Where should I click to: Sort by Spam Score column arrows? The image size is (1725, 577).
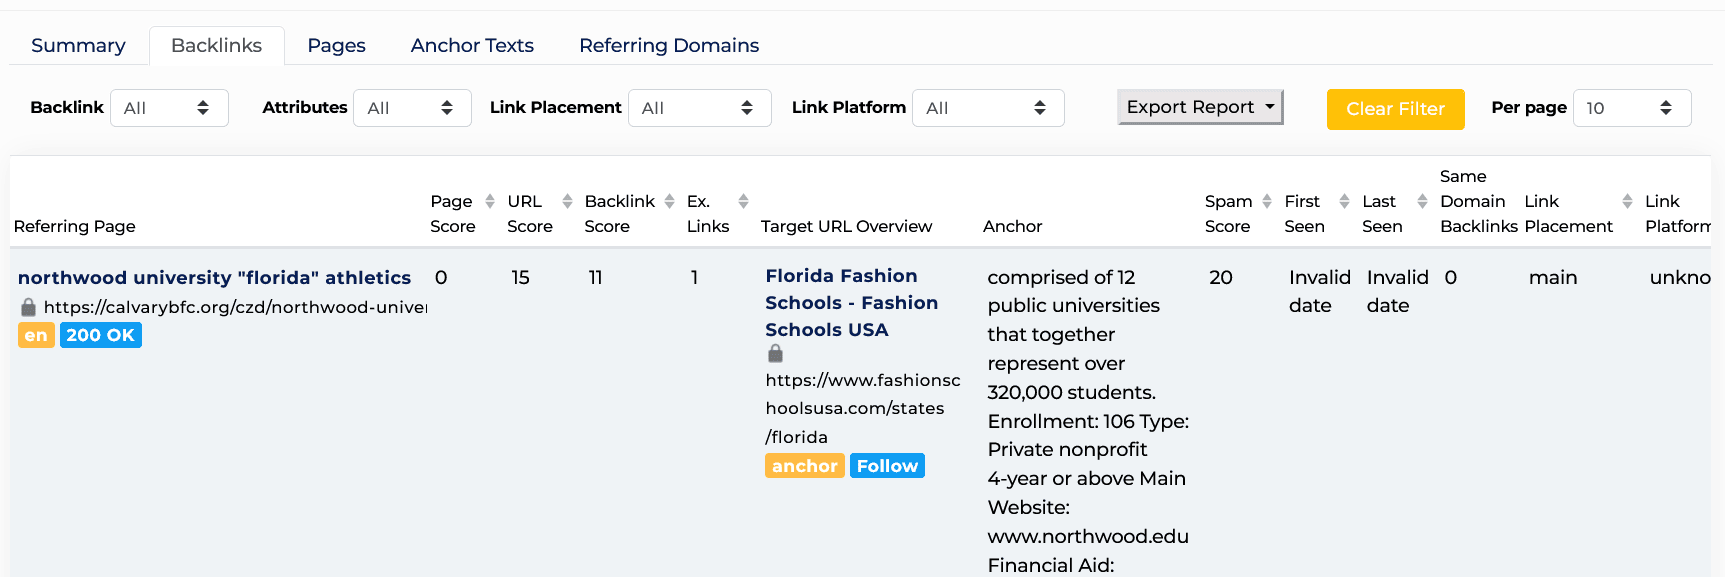tap(1267, 201)
